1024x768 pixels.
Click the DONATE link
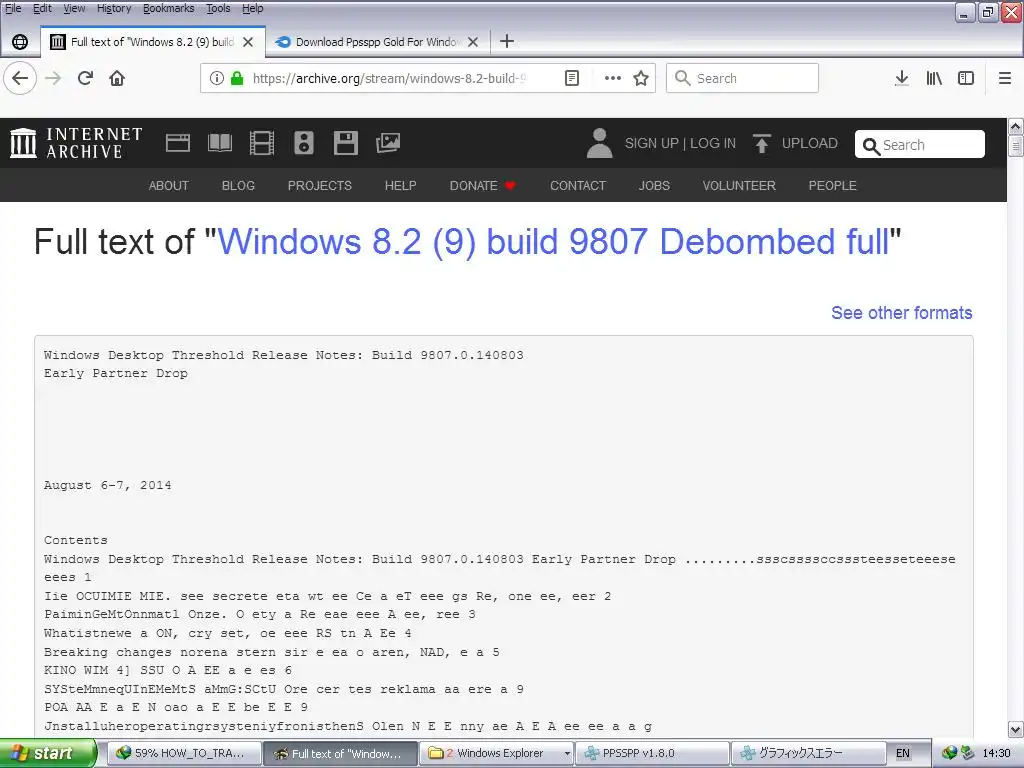pyautogui.click(x=483, y=185)
